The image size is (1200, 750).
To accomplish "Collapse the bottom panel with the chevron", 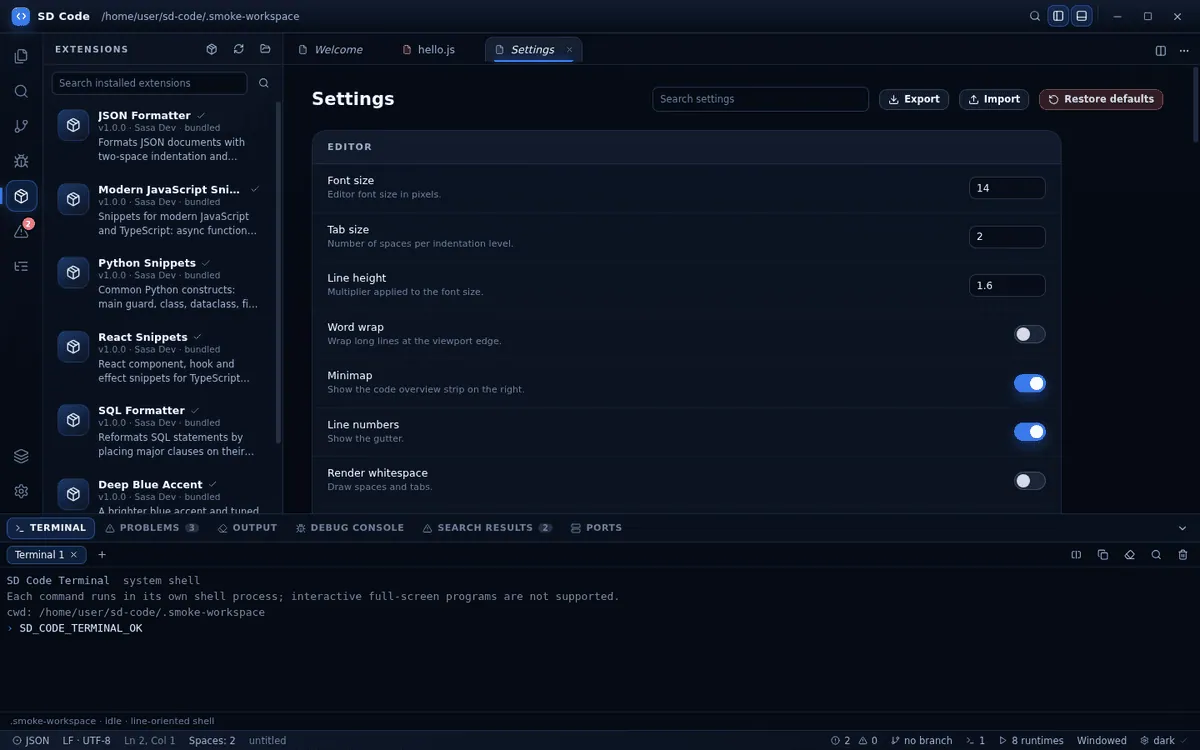I will 1182,528.
